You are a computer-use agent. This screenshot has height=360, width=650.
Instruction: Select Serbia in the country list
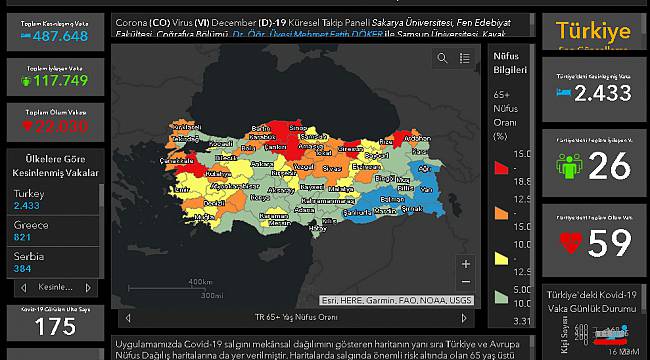coord(53,263)
